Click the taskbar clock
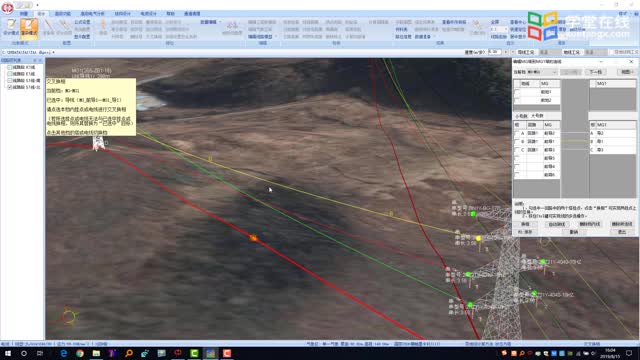 click(x=611, y=353)
